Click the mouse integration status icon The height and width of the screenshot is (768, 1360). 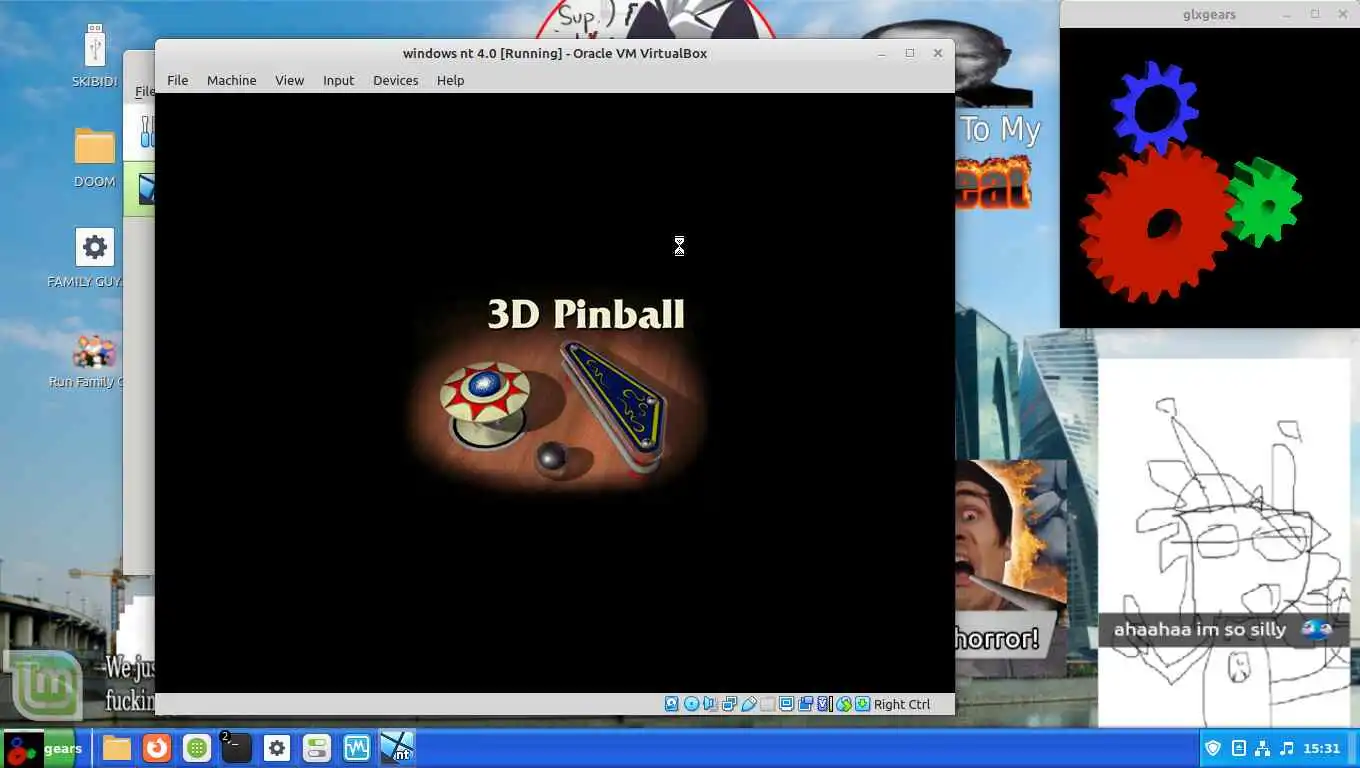click(844, 704)
